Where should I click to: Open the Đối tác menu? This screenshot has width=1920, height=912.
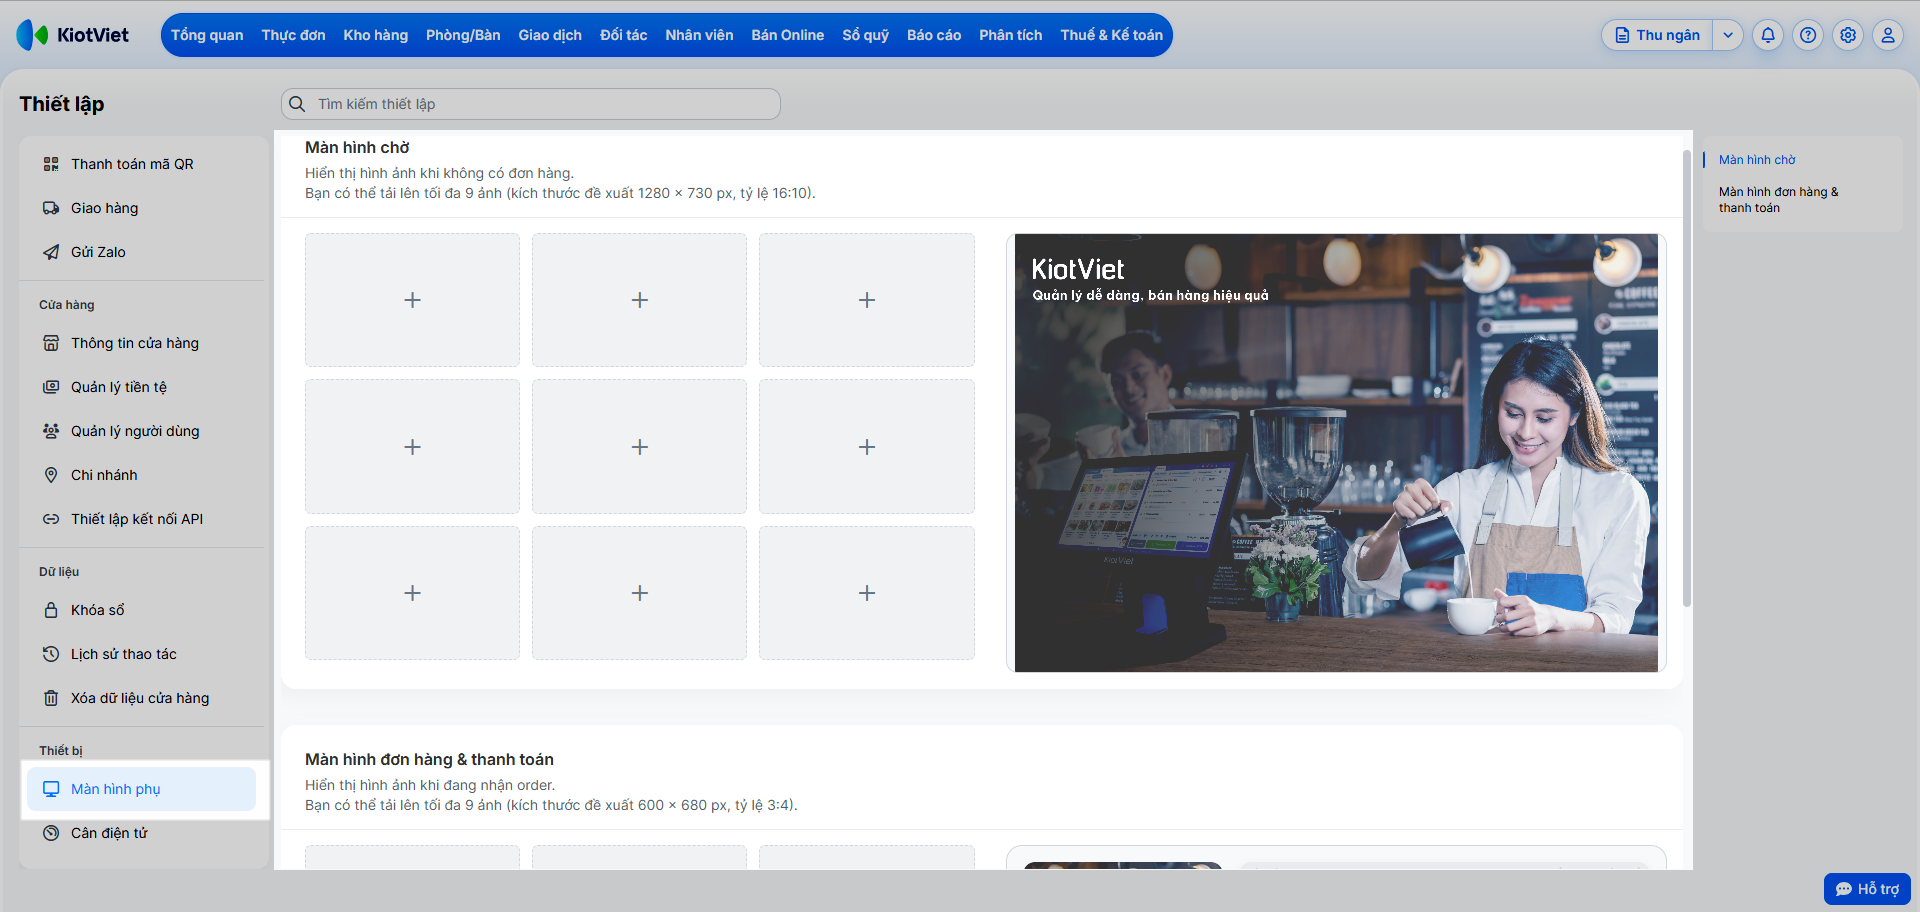click(624, 35)
